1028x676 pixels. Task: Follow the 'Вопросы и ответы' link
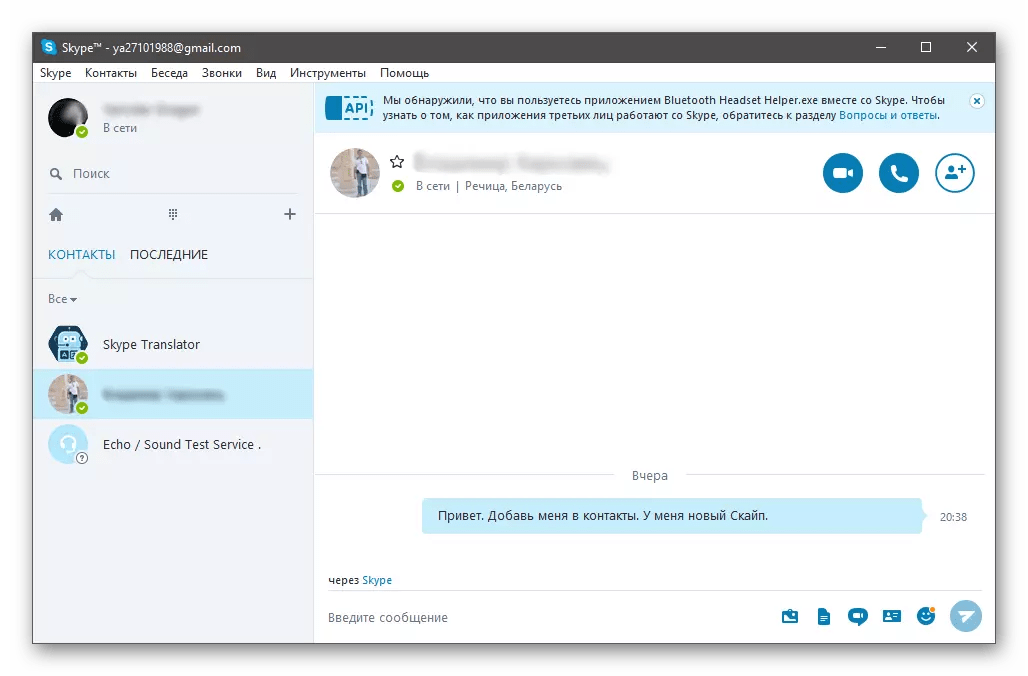click(888, 115)
